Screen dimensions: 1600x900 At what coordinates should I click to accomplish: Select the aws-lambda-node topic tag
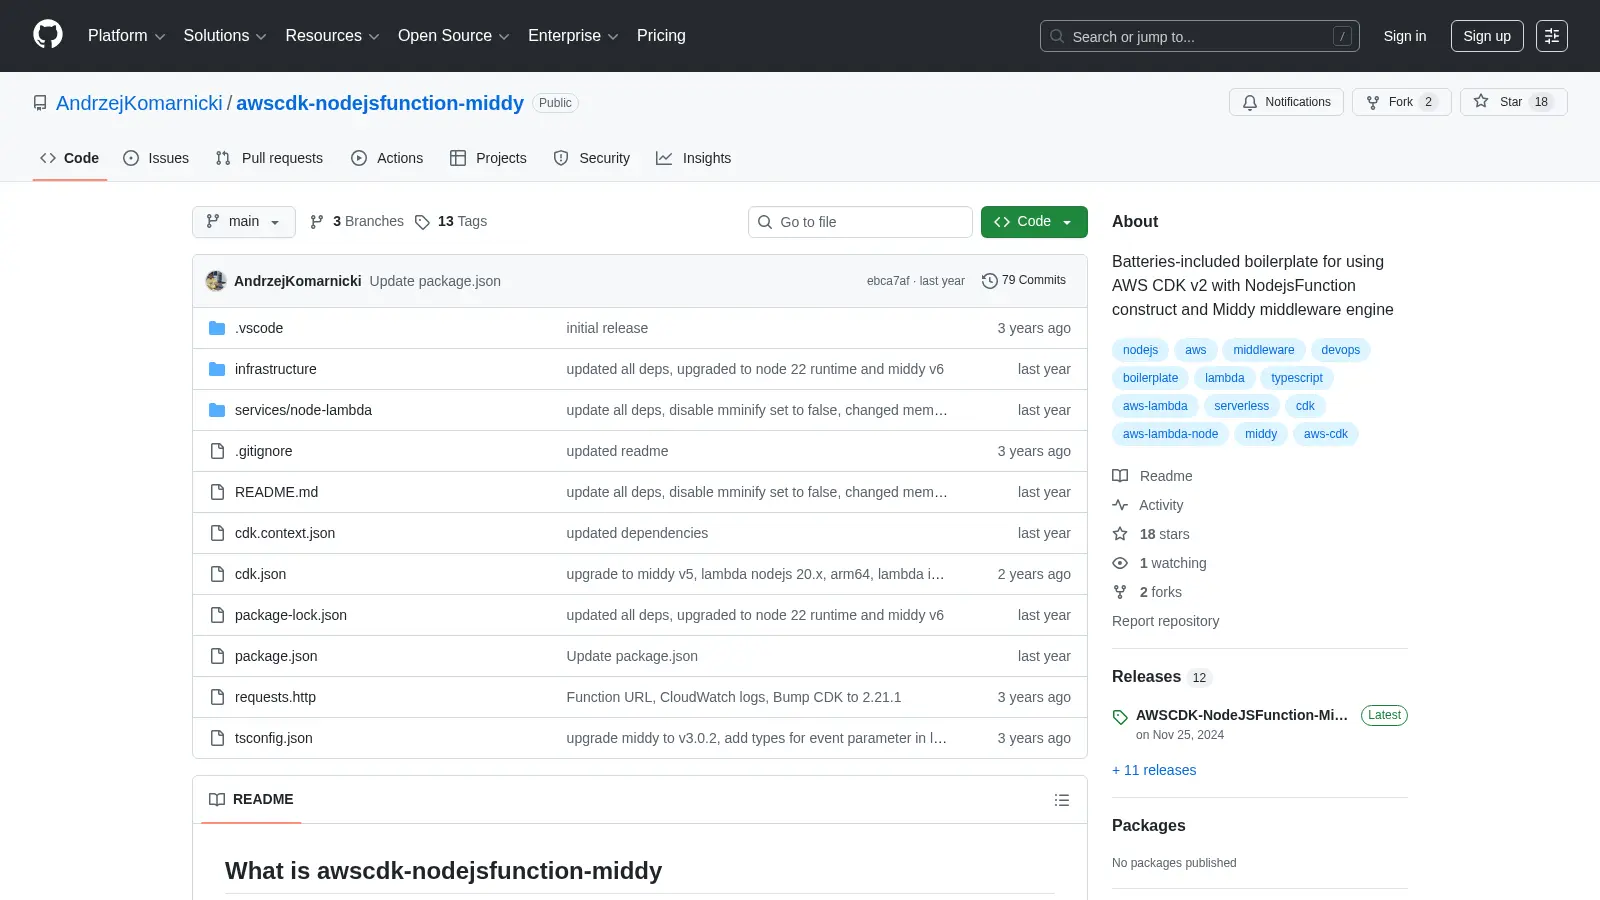click(x=1170, y=434)
